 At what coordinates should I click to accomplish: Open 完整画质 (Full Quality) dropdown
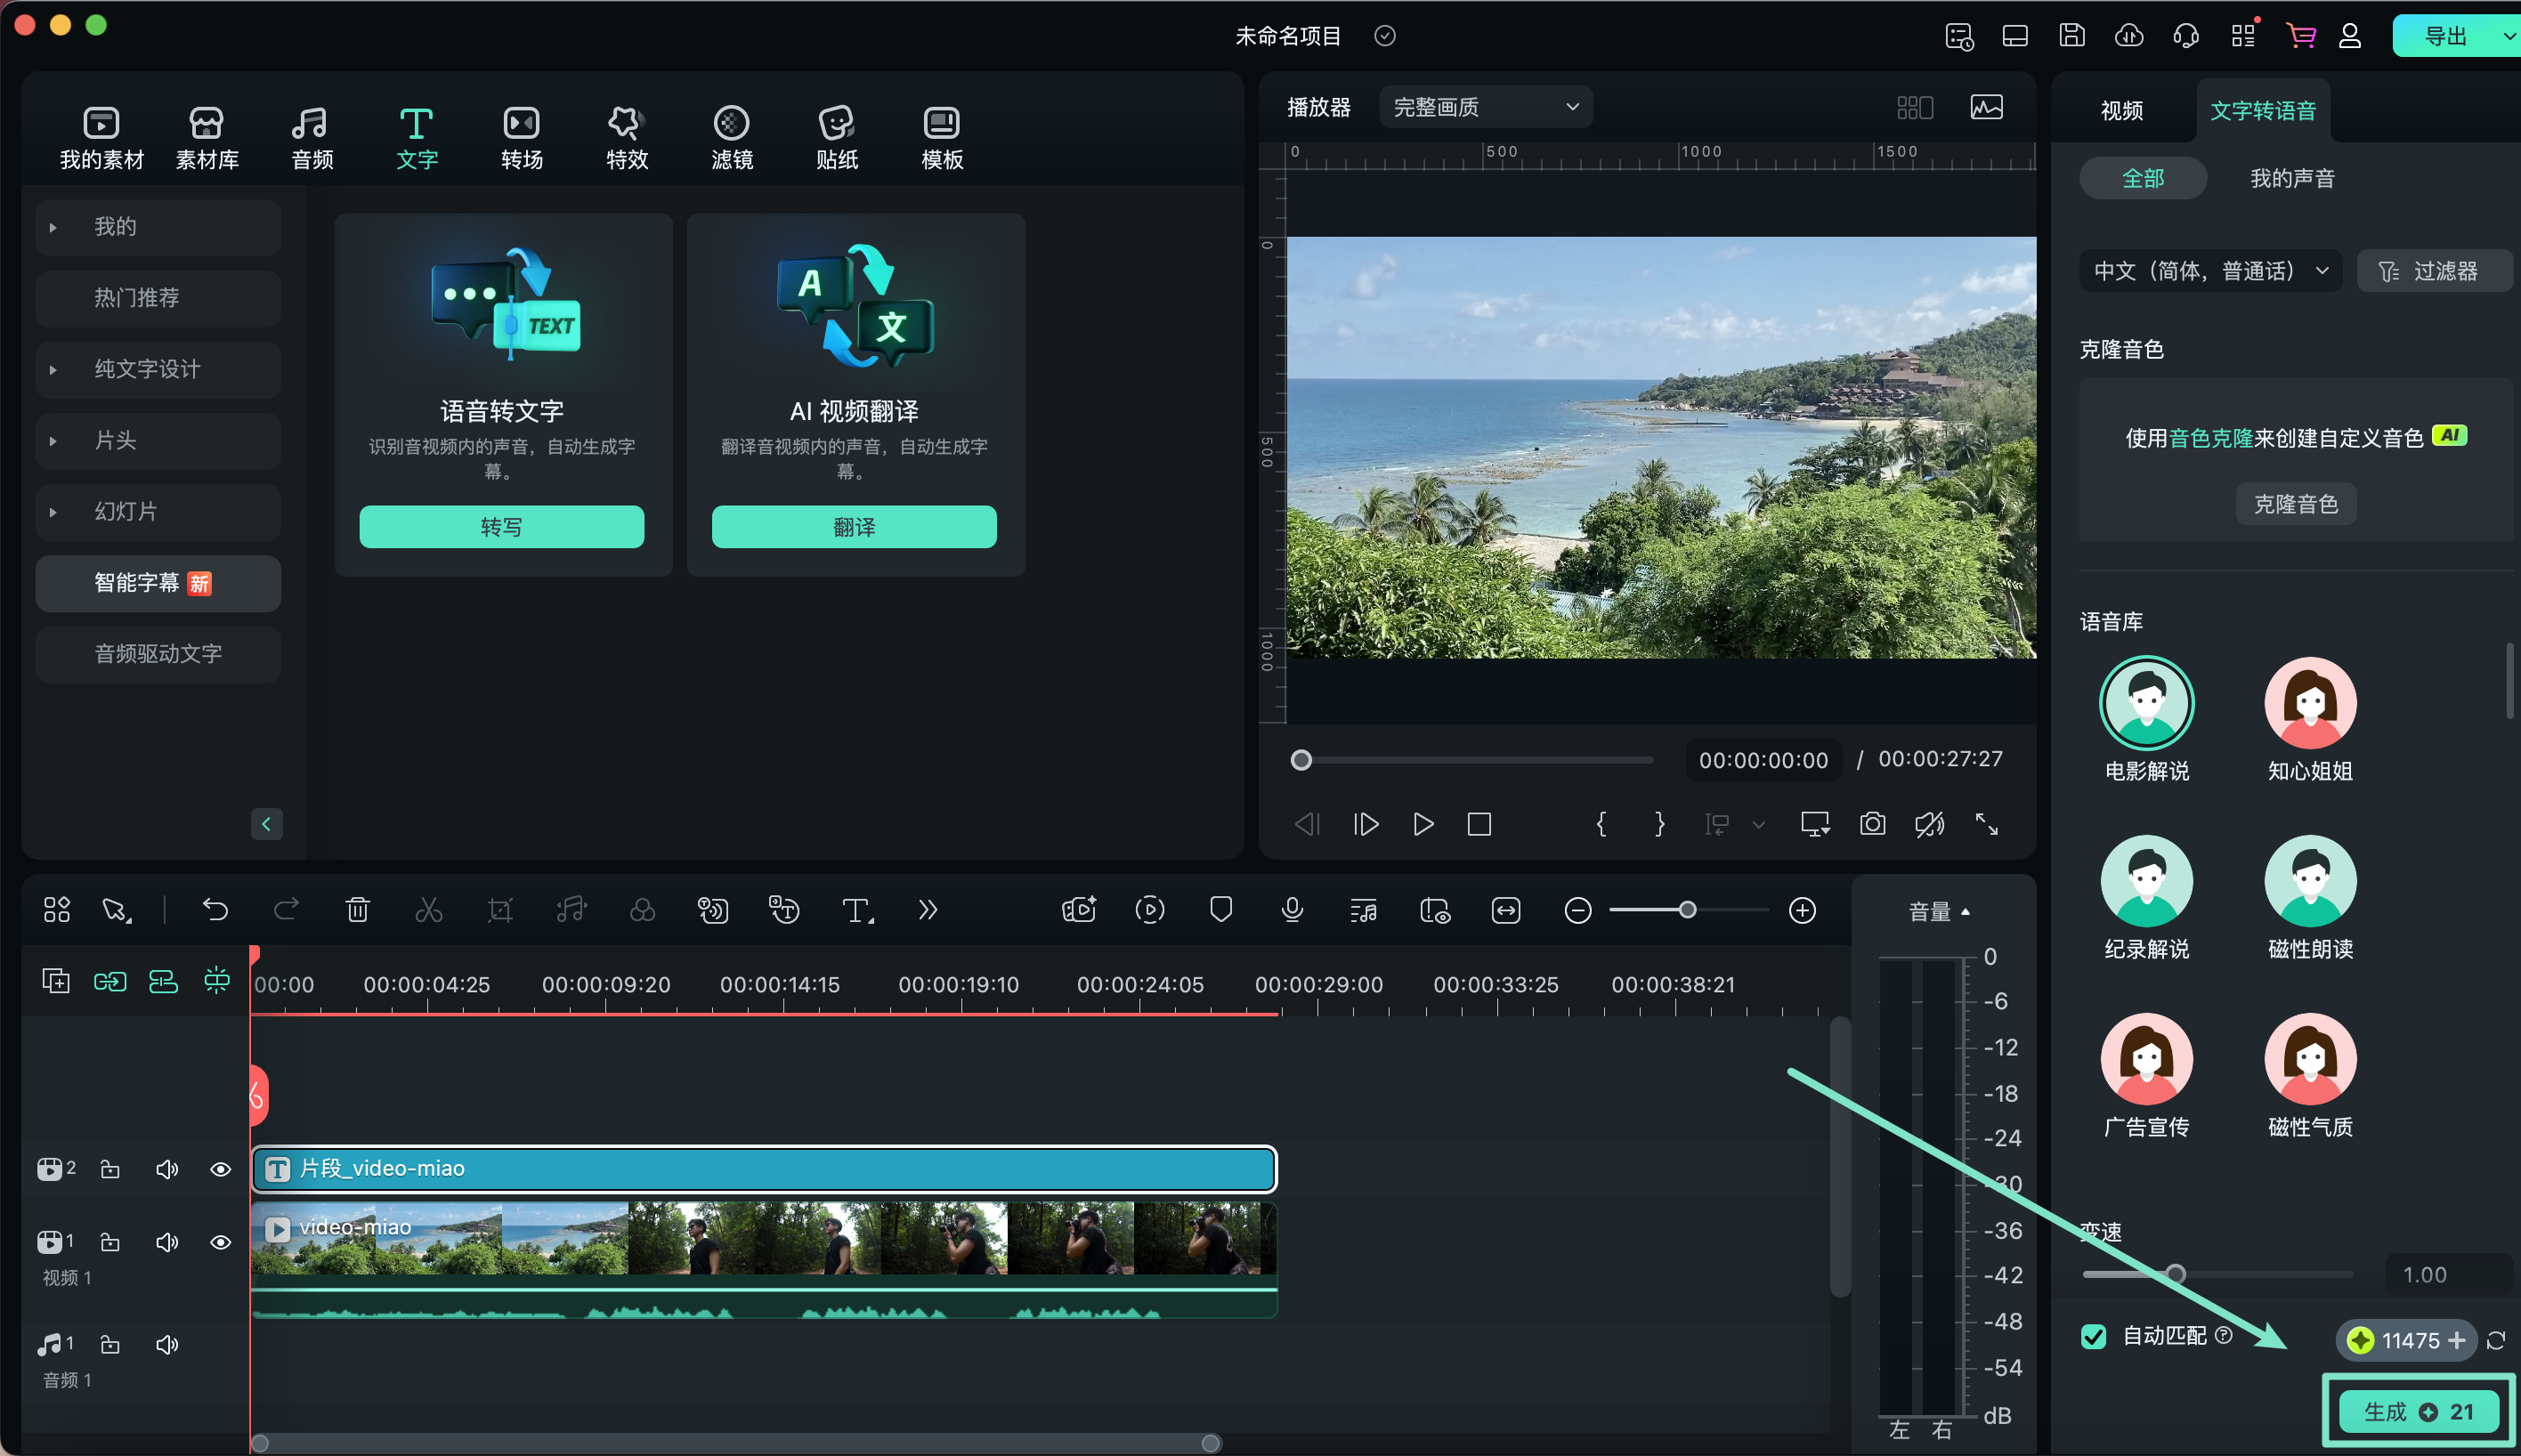1484,108
